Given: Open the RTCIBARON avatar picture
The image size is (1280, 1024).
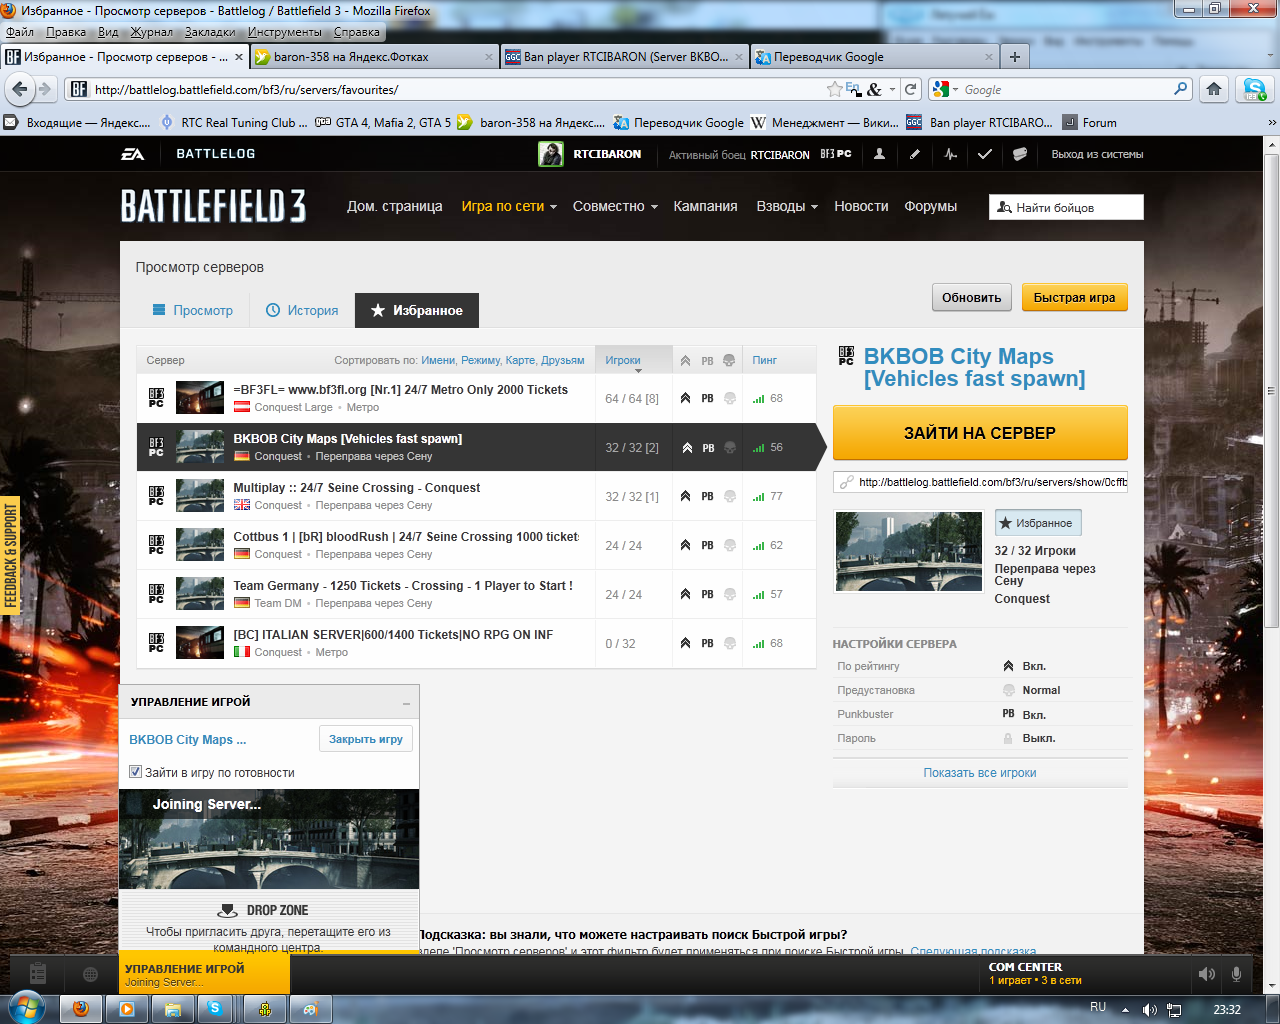Looking at the screenshot, I should tap(551, 154).
